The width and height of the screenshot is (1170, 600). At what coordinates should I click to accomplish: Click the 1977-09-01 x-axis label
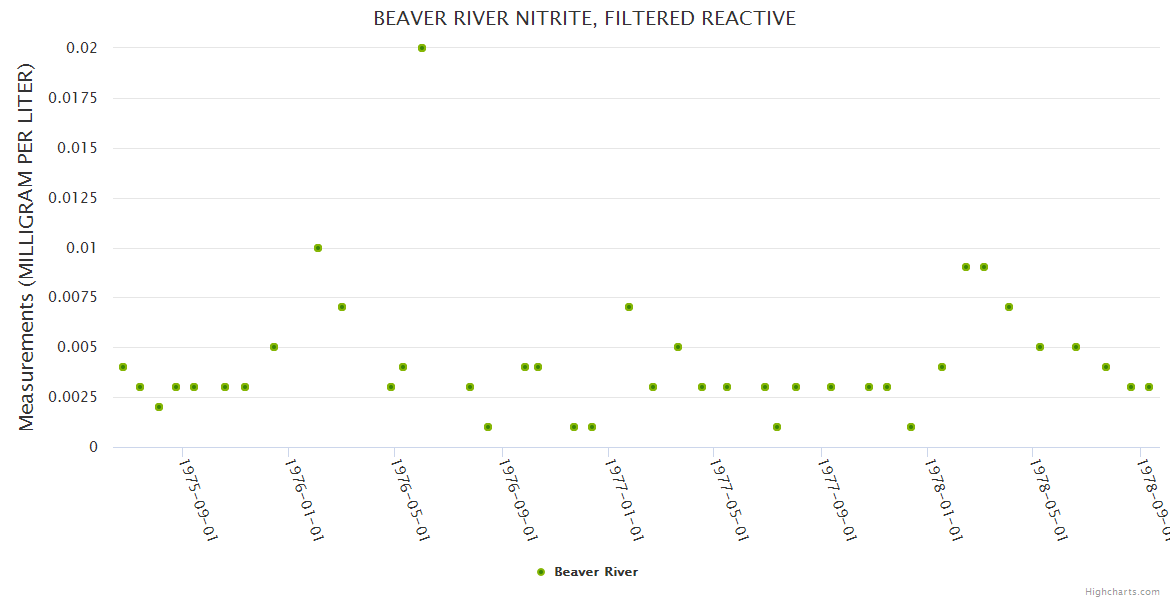click(x=838, y=498)
